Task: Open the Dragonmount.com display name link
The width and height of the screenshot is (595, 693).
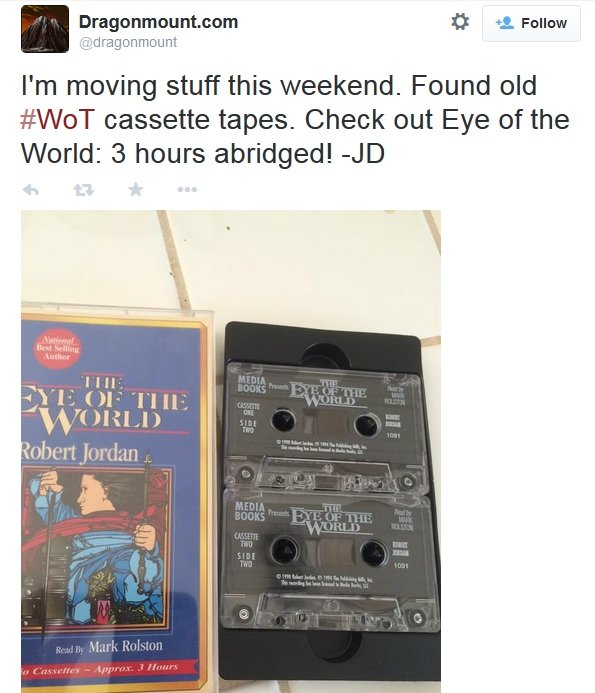Action: click(x=158, y=22)
